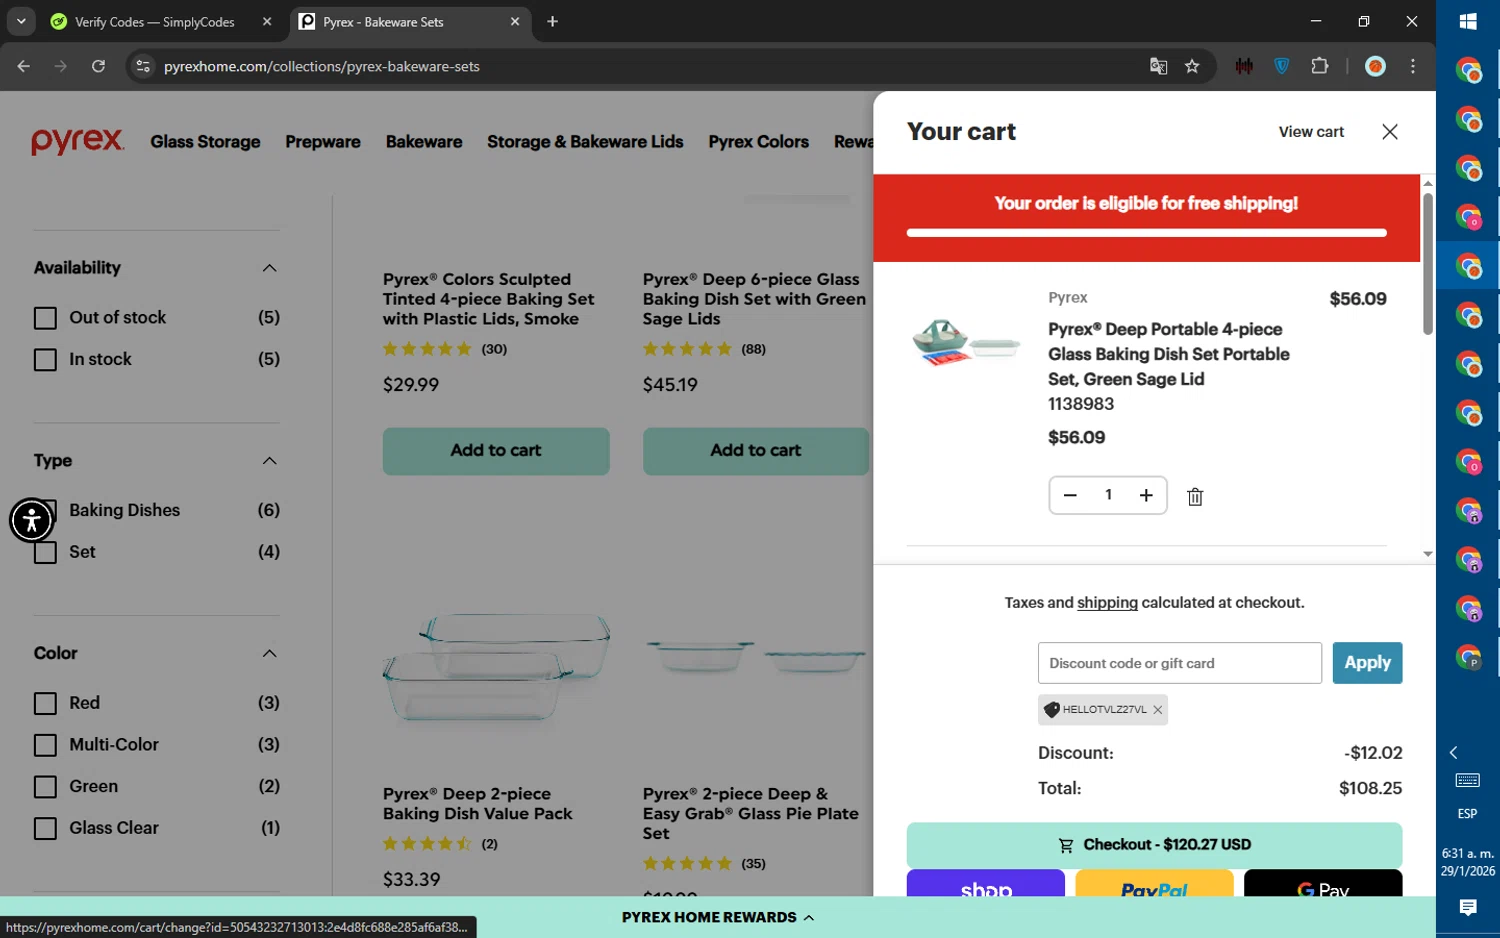Expand the Pyrex Home Rewards bar

(x=718, y=917)
